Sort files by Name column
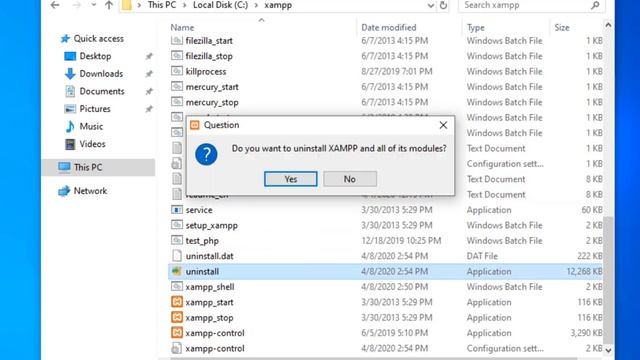This screenshot has height=360, width=640. pyautogui.click(x=182, y=27)
